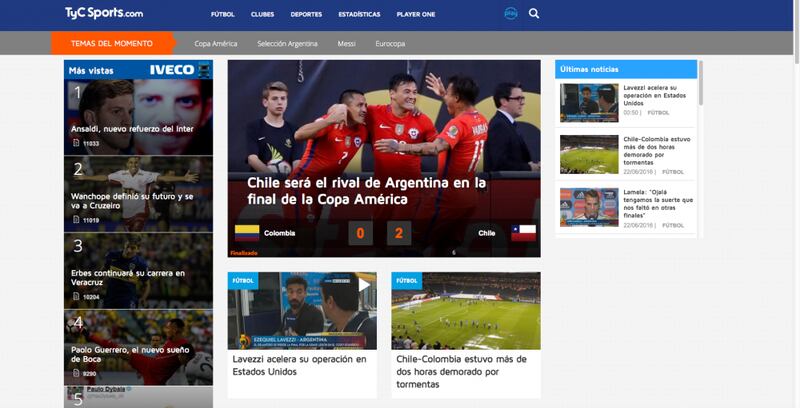This screenshot has width=800, height=408.
Task: Click the Últimas noticias header
Action: tap(626, 69)
